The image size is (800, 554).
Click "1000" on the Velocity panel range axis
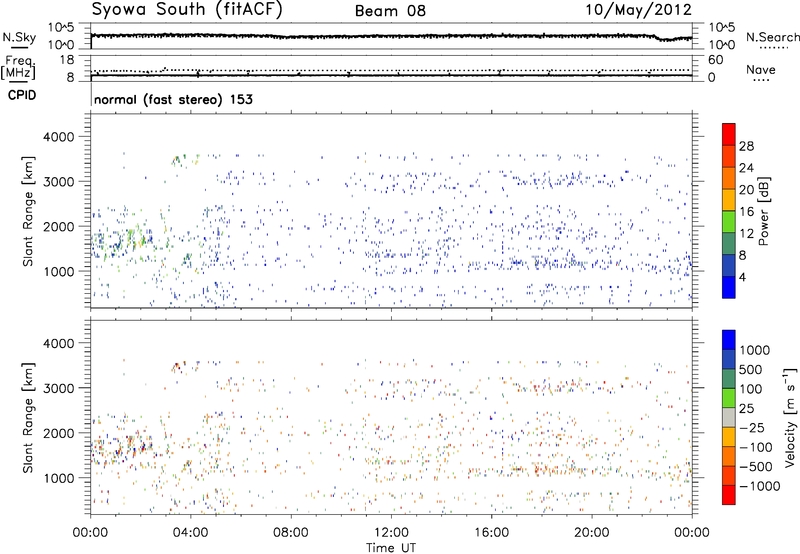(58, 478)
